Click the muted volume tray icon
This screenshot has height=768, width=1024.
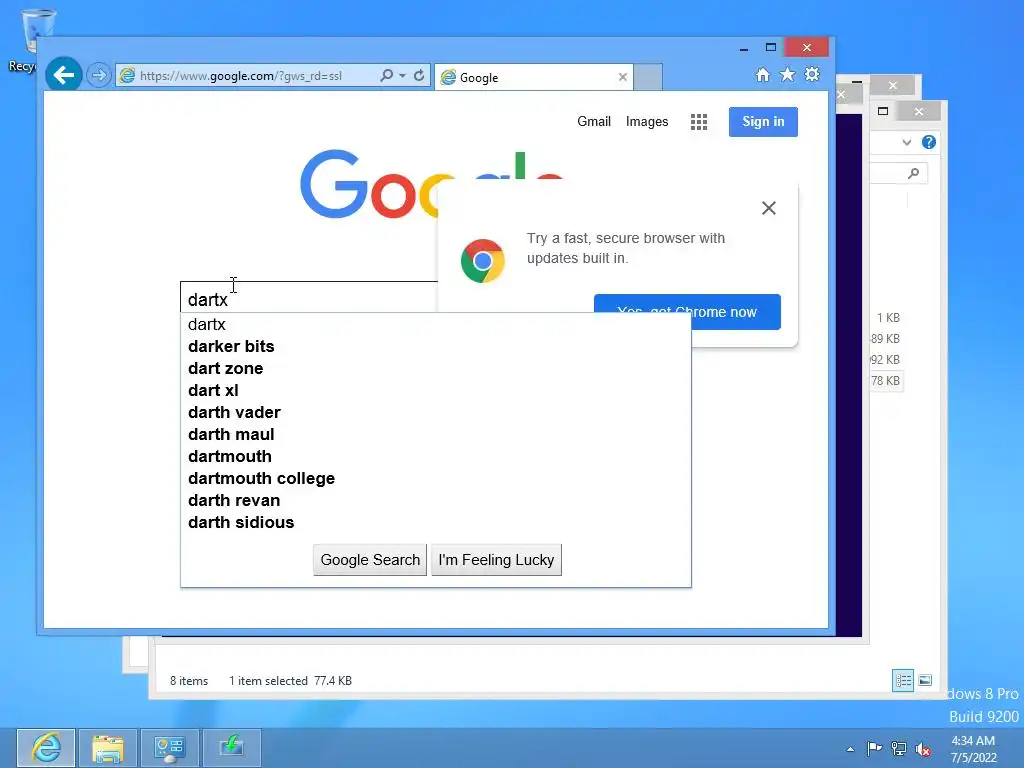point(923,749)
